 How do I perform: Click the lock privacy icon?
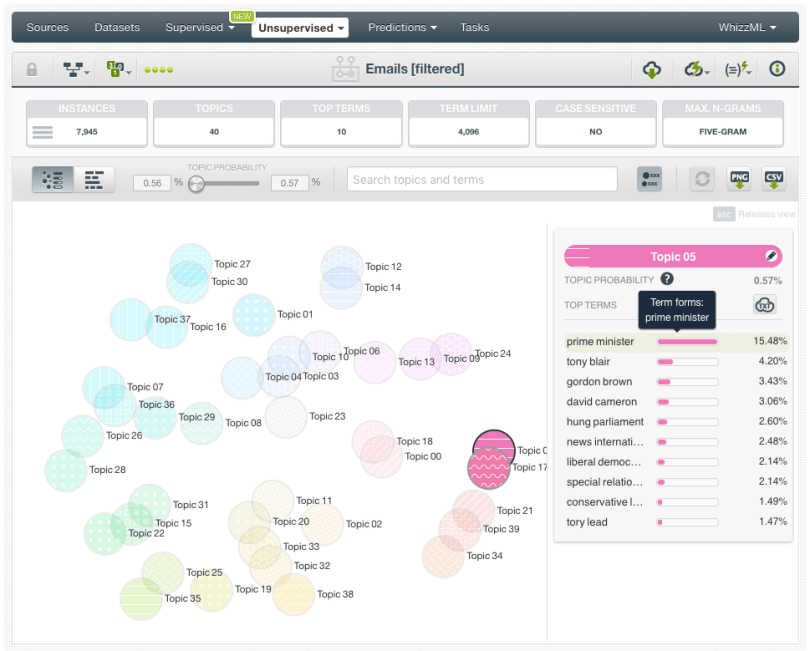pyautogui.click(x=32, y=70)
